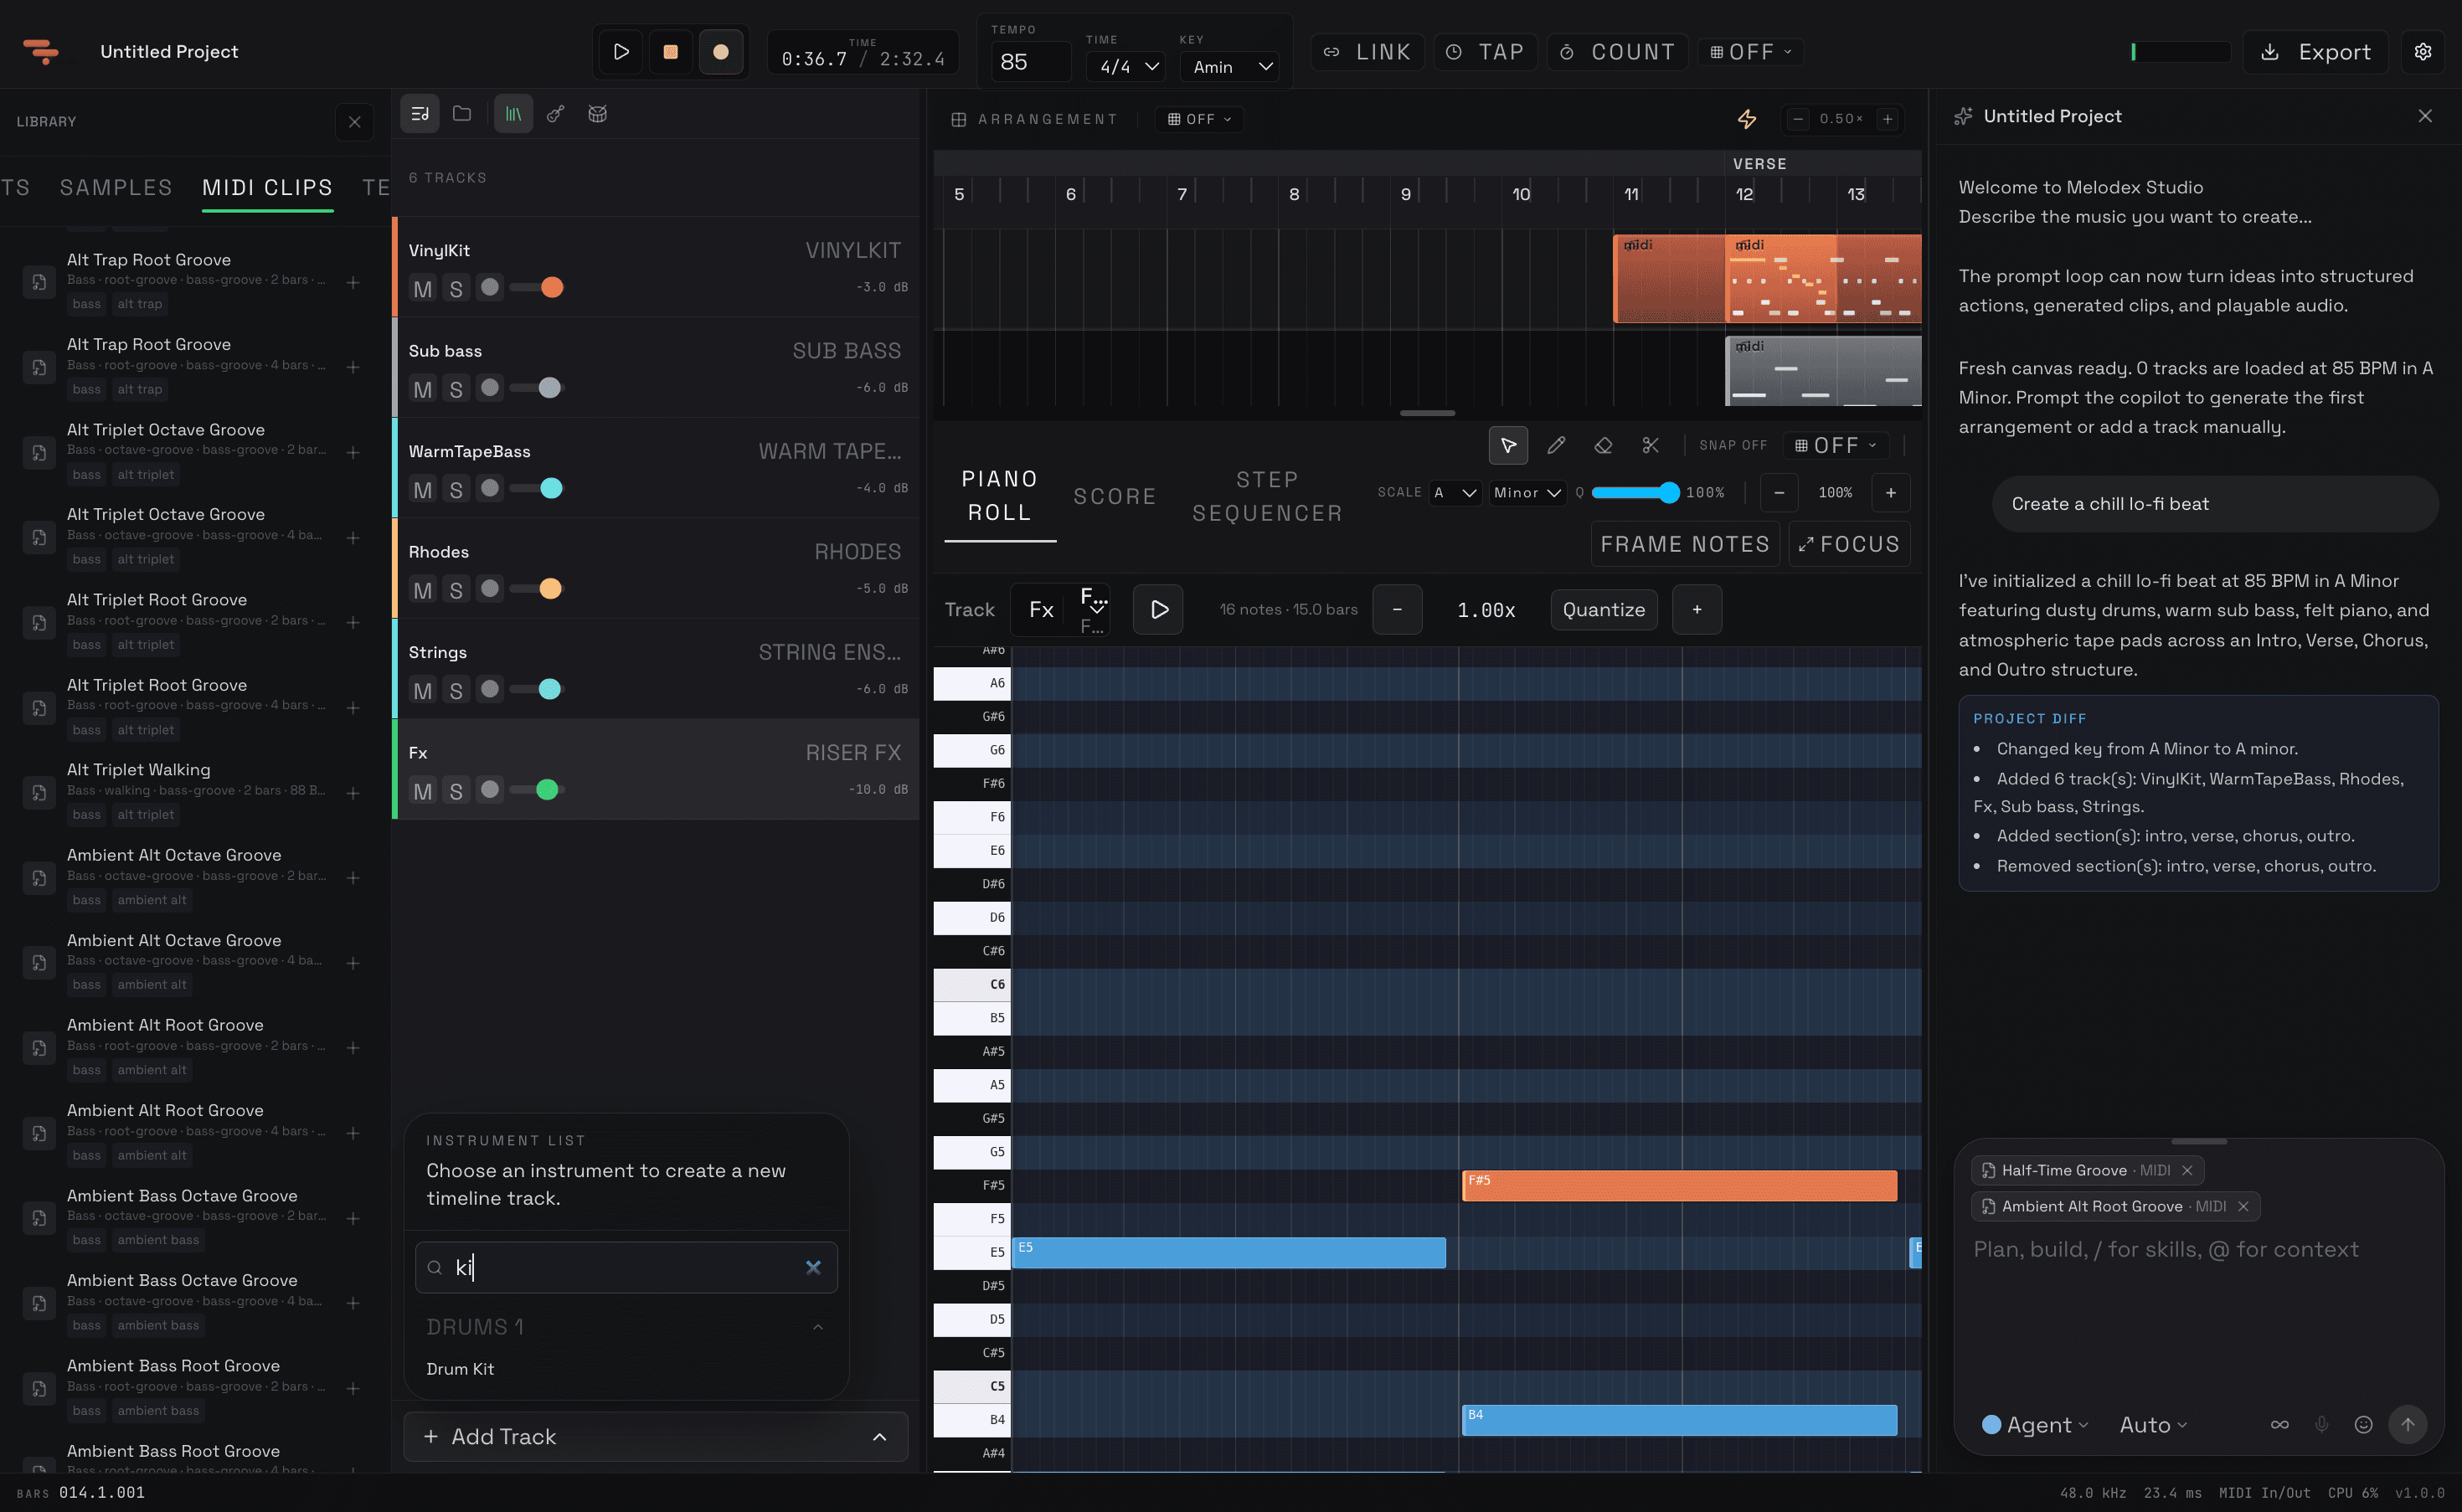
Task: Click the emoji smiley icon in prompt box
Action: click(2363, 1424)
